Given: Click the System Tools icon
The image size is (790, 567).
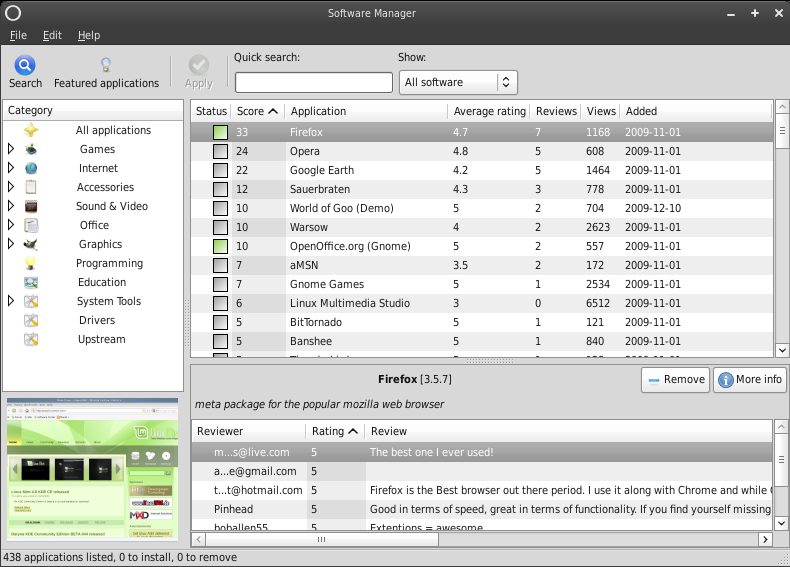Looking at the screenshot, I should (31, 301).
